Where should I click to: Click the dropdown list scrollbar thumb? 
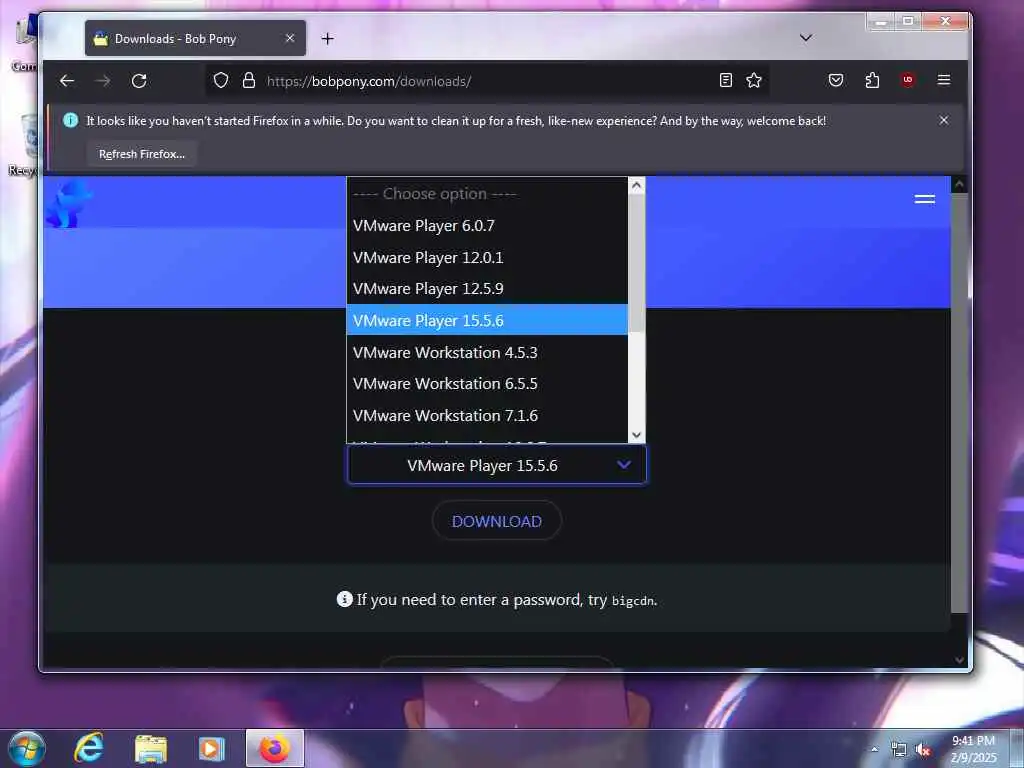(637, 263)
